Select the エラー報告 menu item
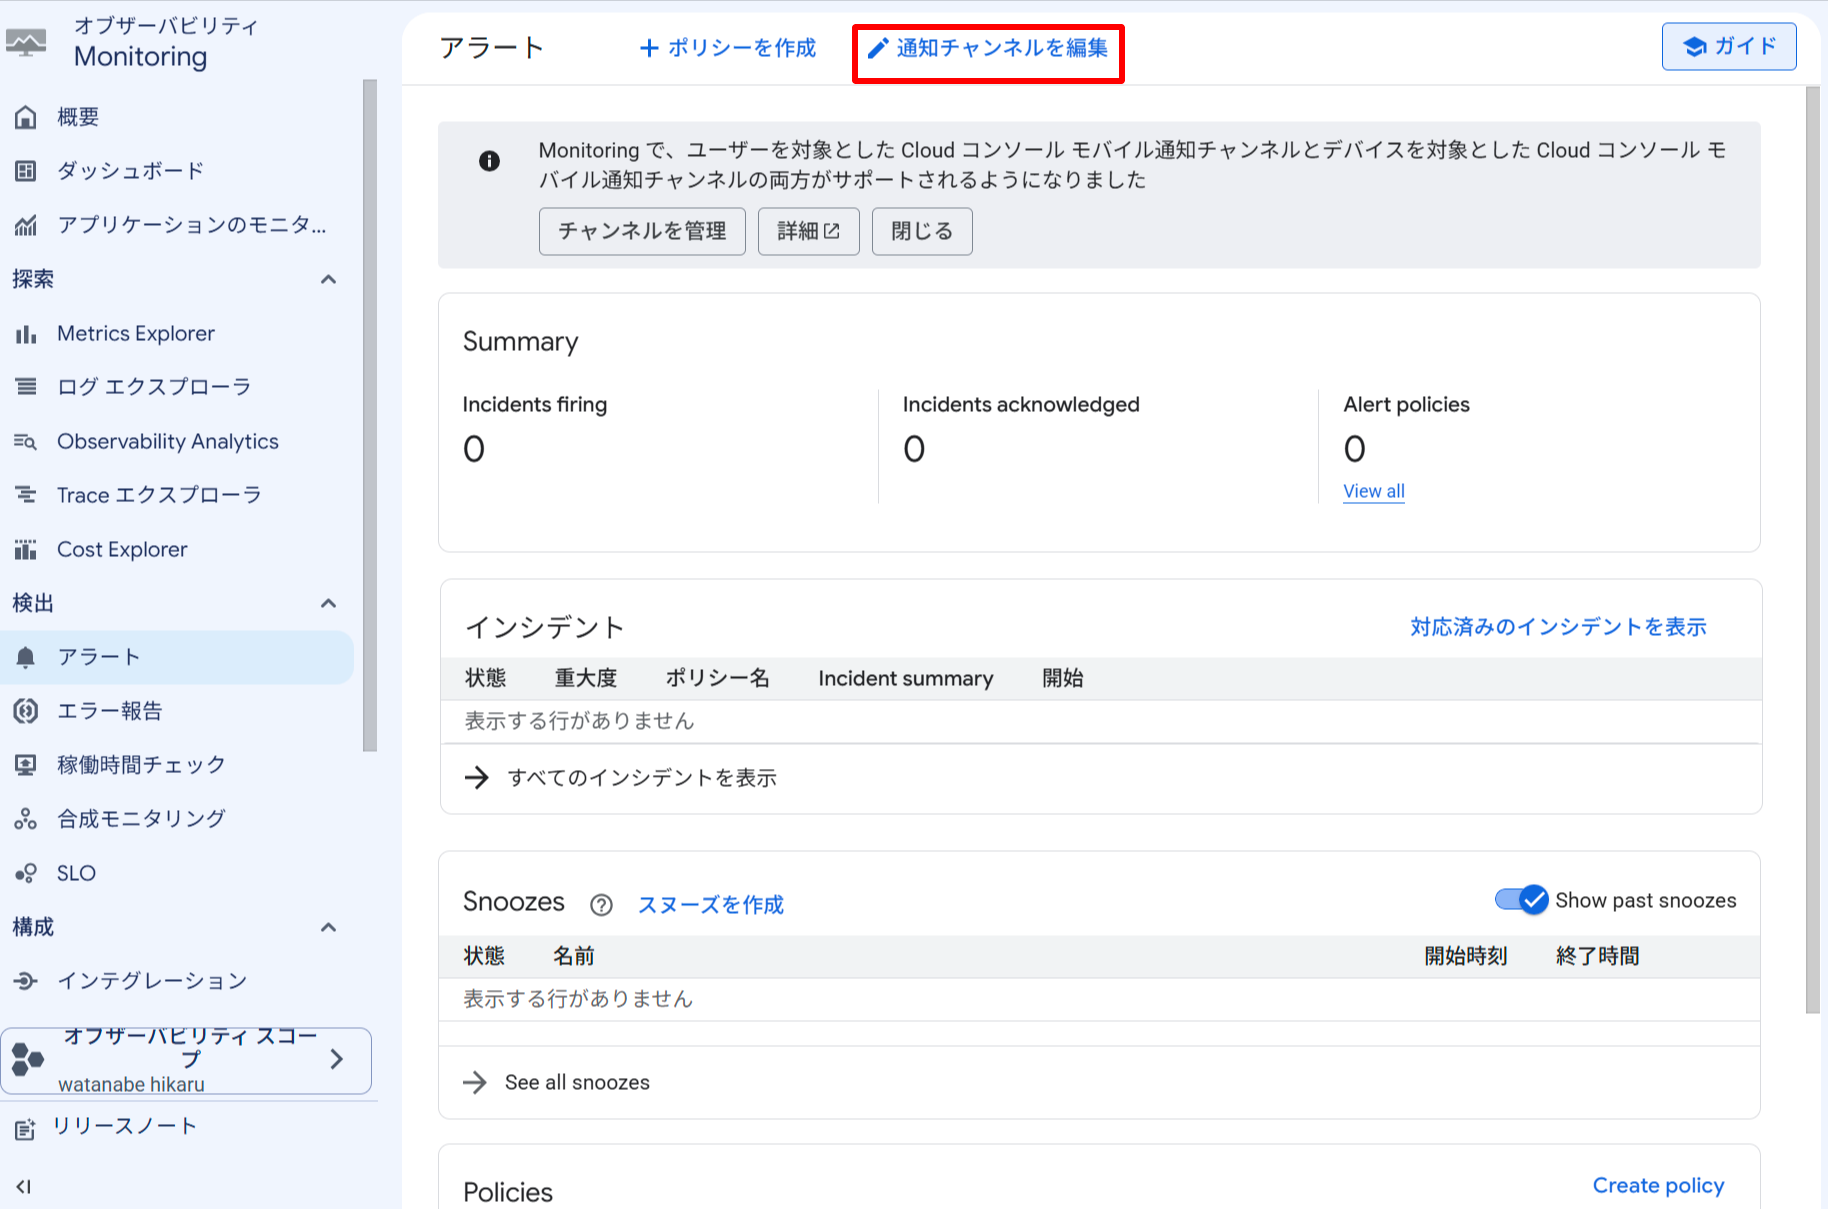The width and height of the screenshot is (1828, 1209). point(177,711)
